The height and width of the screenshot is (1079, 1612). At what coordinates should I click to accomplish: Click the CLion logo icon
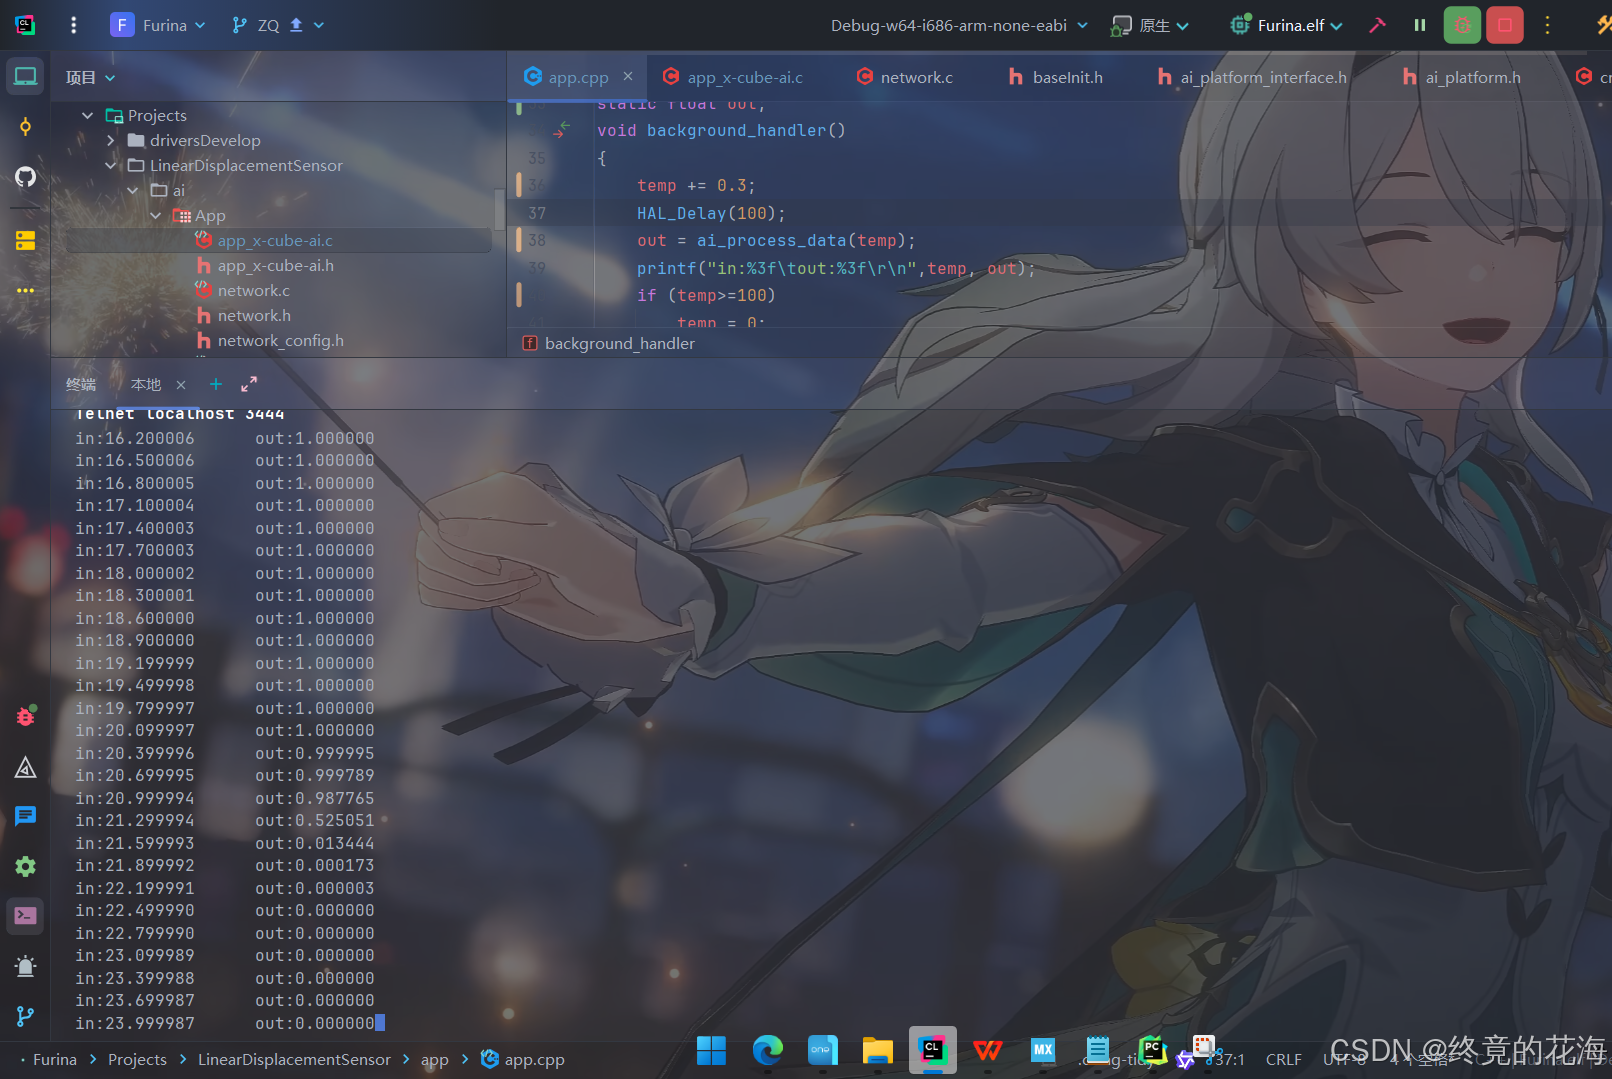click(x=25, y=25)
